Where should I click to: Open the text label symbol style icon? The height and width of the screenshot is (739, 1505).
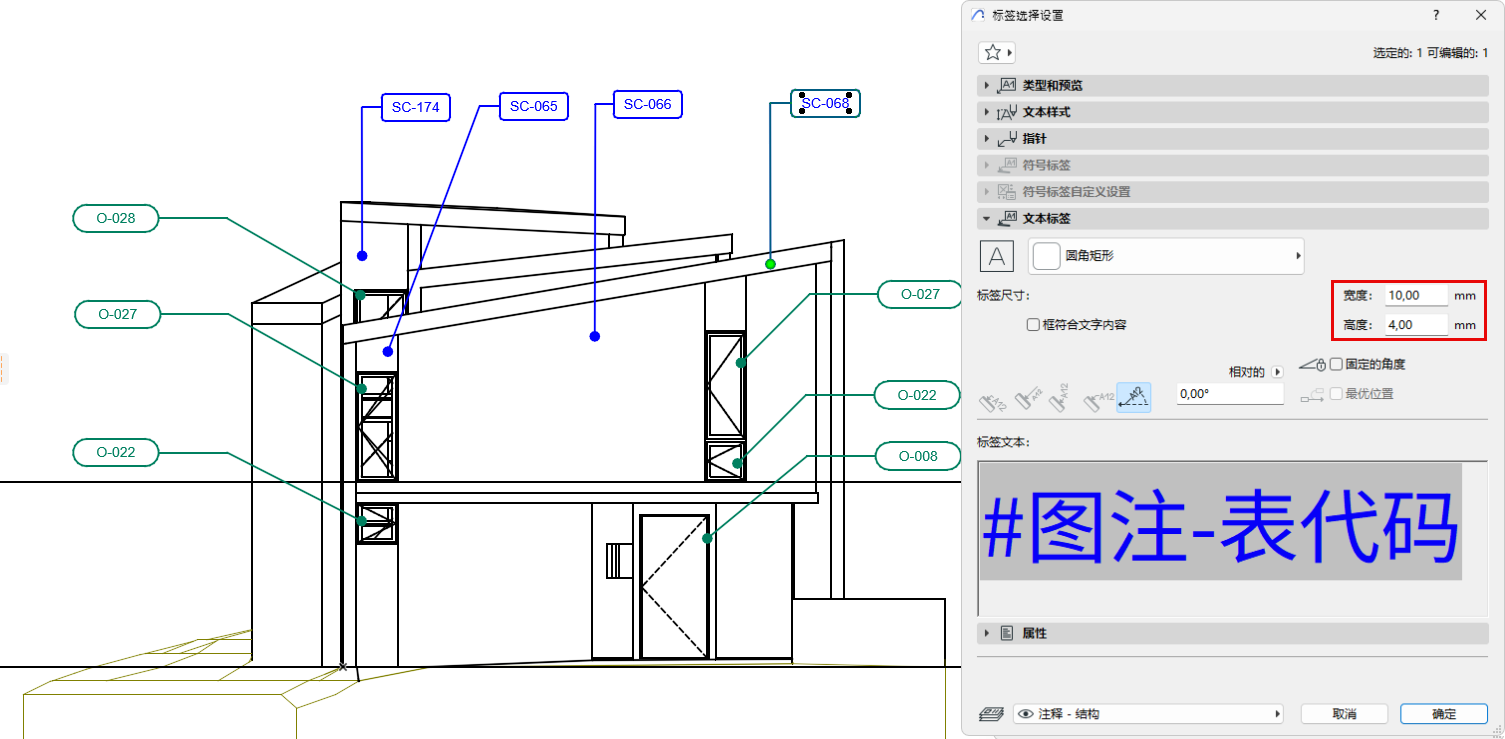pos(996,256)
